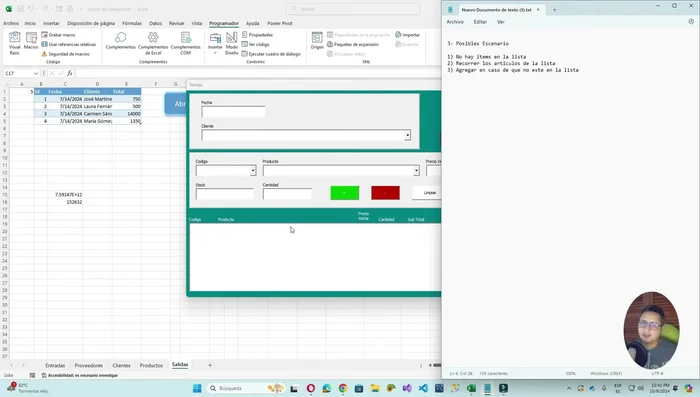The width and height of the screenshot is (700, 397).
Task: Click Ver código in ribbon
Action: pos(255,44)
